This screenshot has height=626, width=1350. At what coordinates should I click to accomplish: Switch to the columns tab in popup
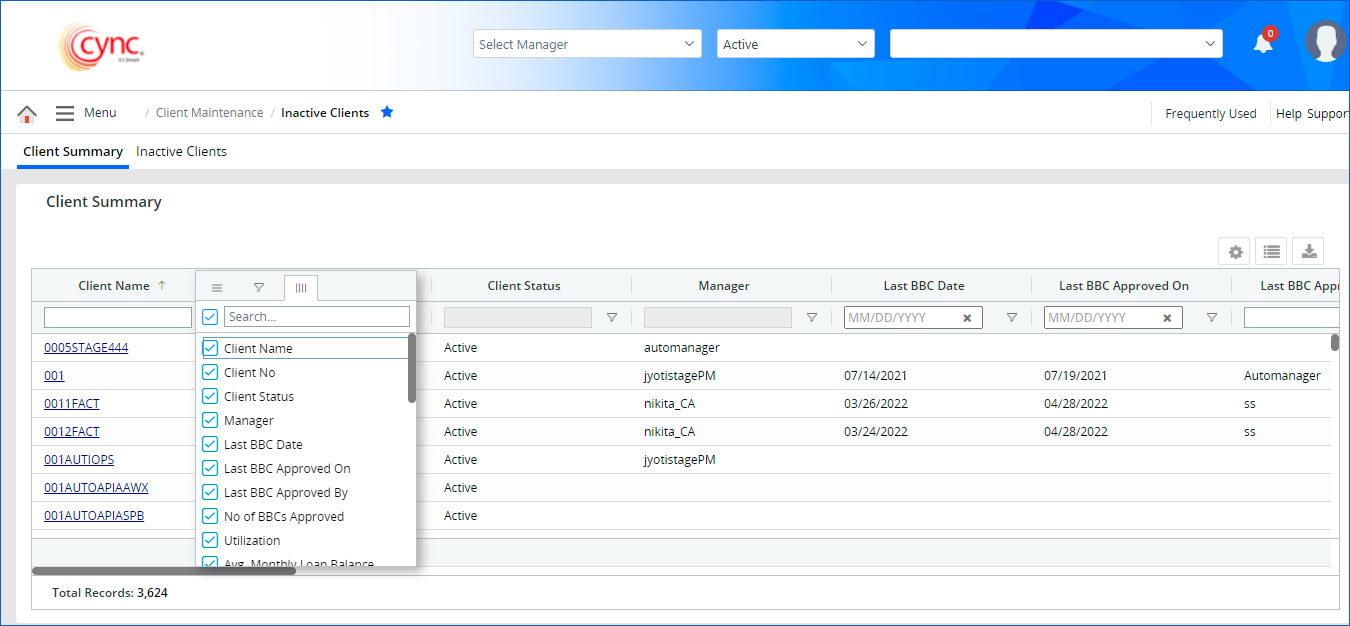pyautogui.click(x=301, y=288)
